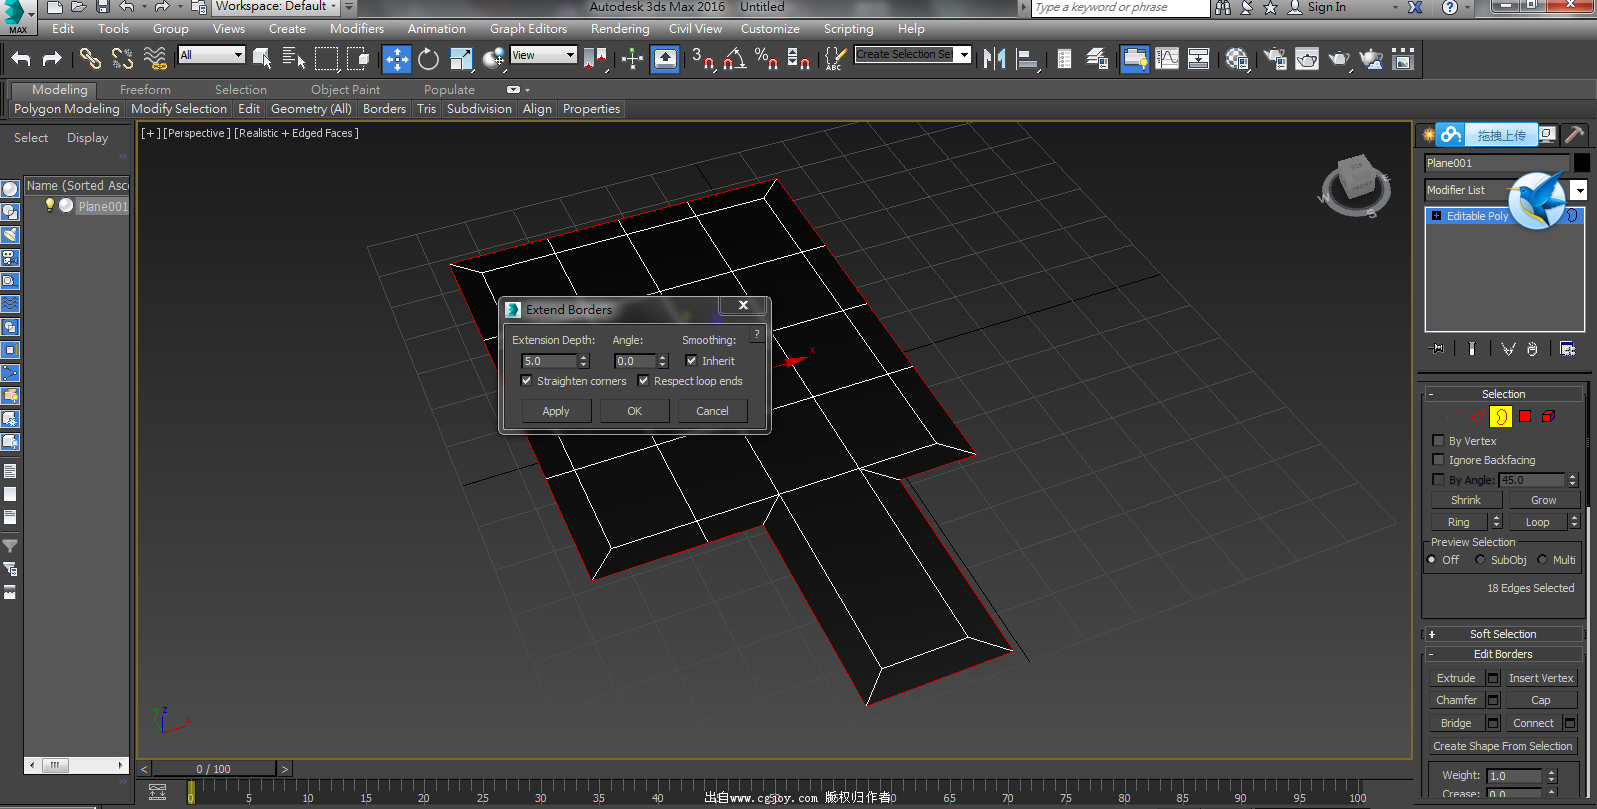Viewport: 1597px width, 809px height.
Task: Click Apply in Extend Borders dialog
Action: (556, 411)
